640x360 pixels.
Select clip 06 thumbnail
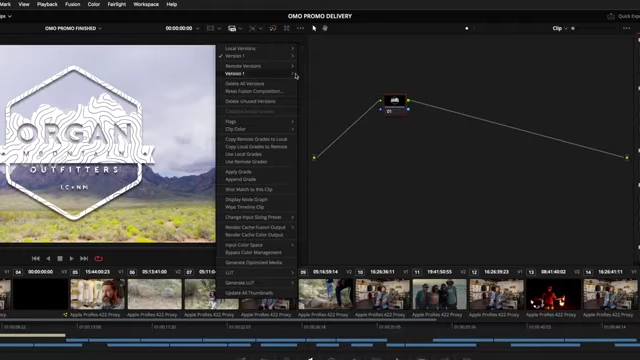click(x=155, y=294)
